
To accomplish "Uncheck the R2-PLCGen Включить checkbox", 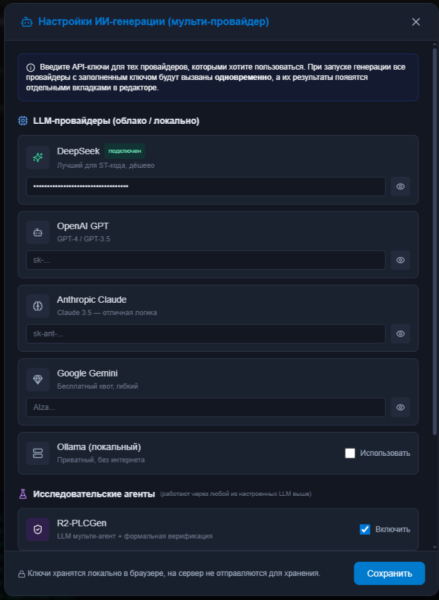I will [365, 530].
